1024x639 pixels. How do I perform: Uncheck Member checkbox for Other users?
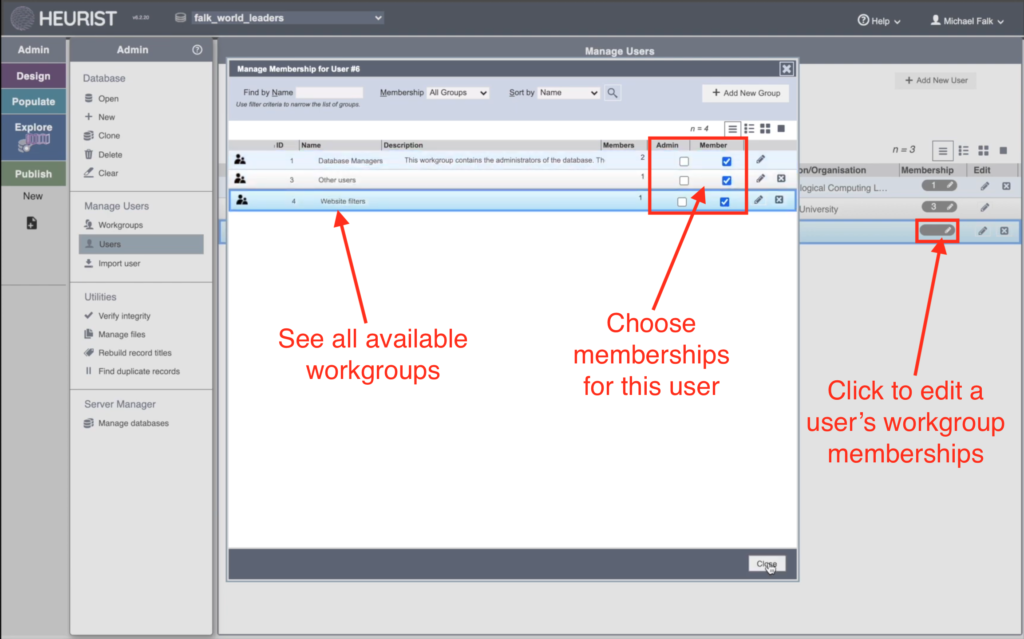[x=726, y=180]
